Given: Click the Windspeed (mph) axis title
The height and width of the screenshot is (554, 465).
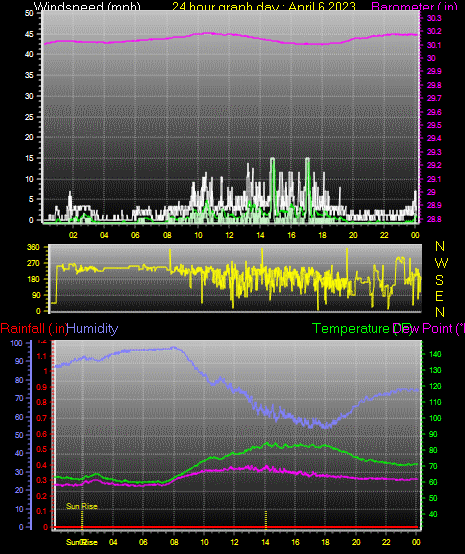Looking at the screenshot, I should pyautogui.click(x=87, y=6).
